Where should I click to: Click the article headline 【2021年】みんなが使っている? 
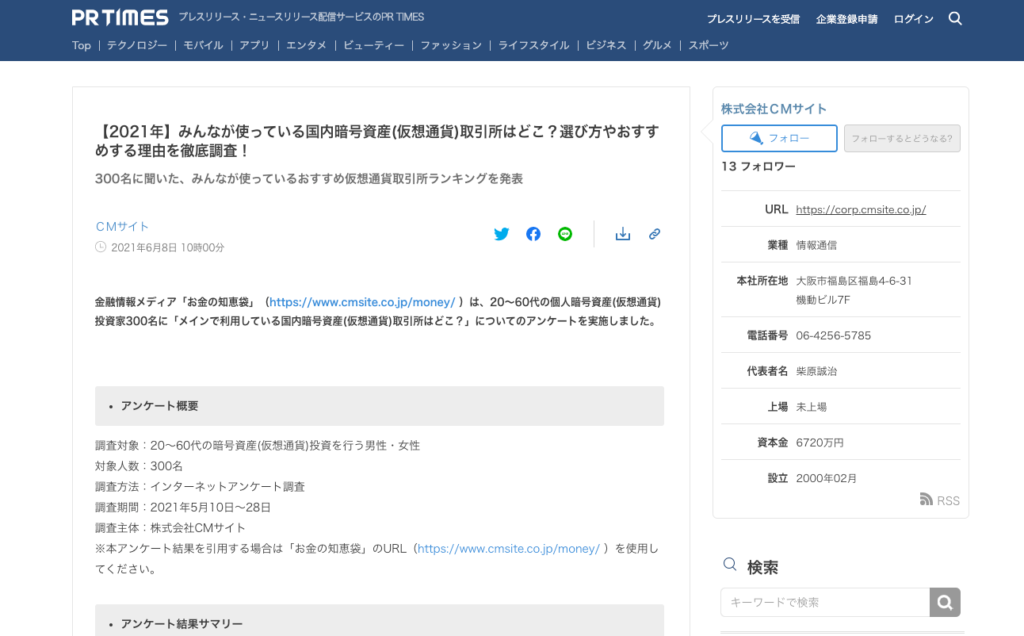tap(377, 141)
